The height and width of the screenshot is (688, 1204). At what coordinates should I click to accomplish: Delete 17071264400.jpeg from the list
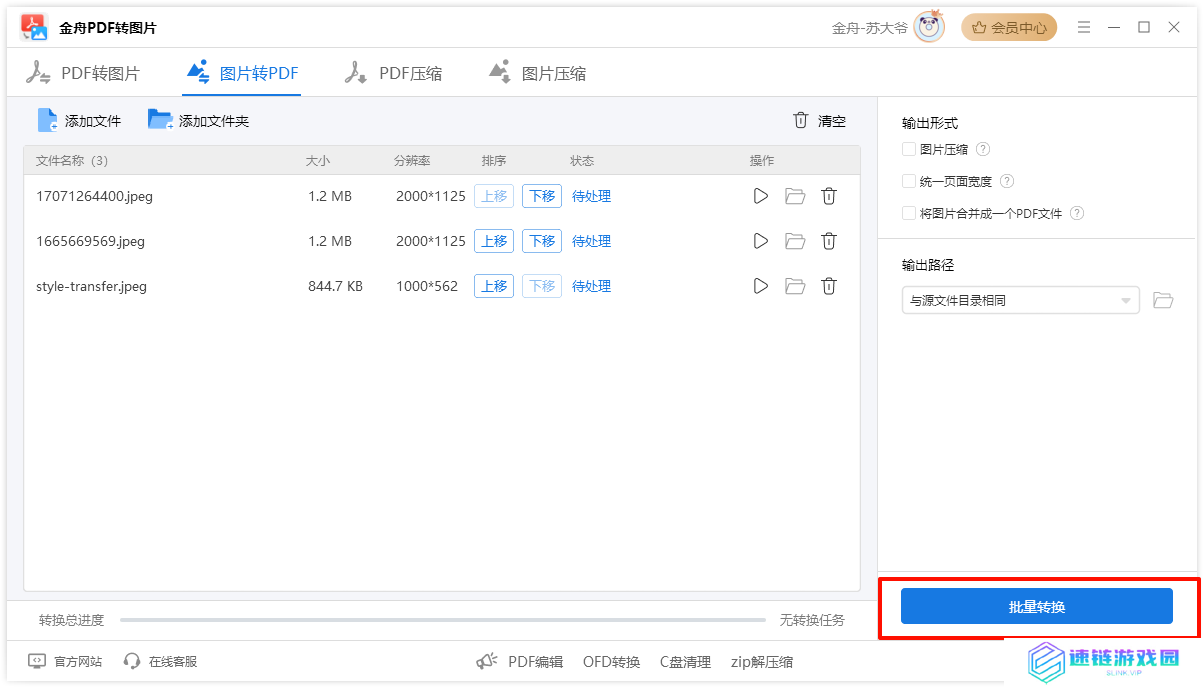[829, 196]
